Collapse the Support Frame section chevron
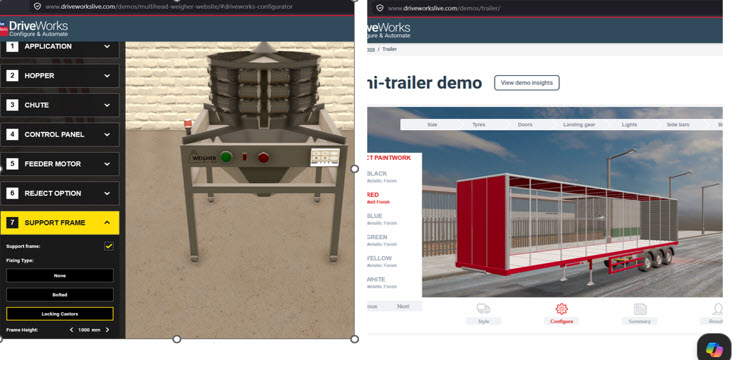This screenshot has height=375, width=732. click(x=107, y=223)
